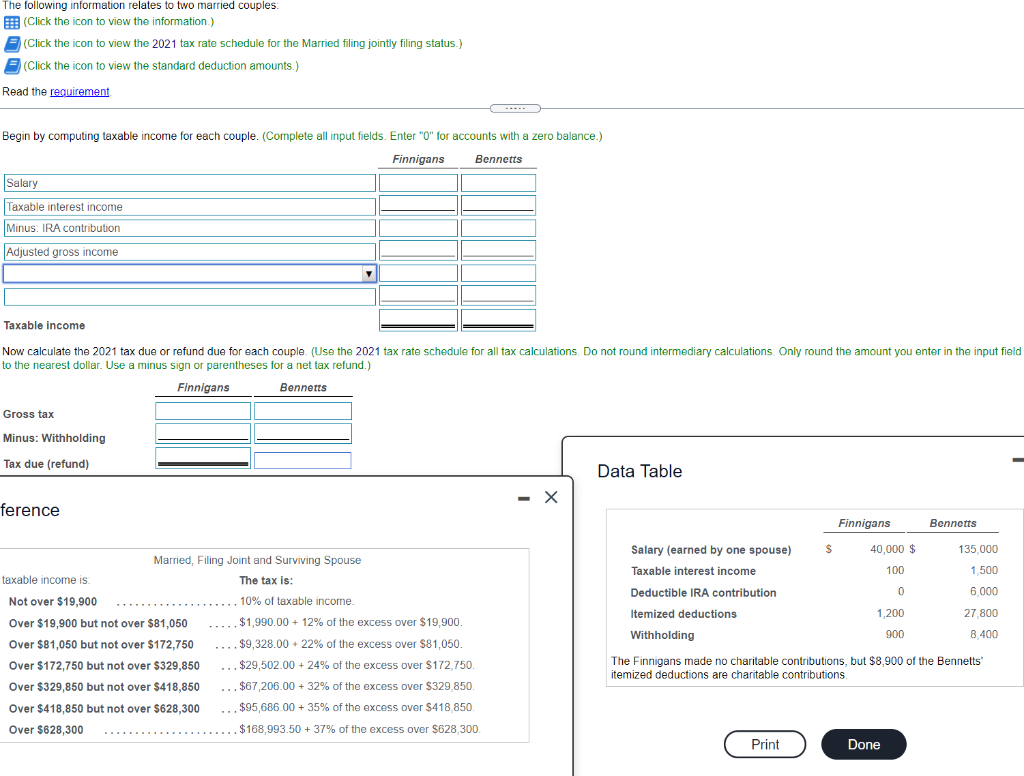Minimize the Data Table popup
The height and width of the screenshot is (776, 1024).
click(x=1018, y=461)
